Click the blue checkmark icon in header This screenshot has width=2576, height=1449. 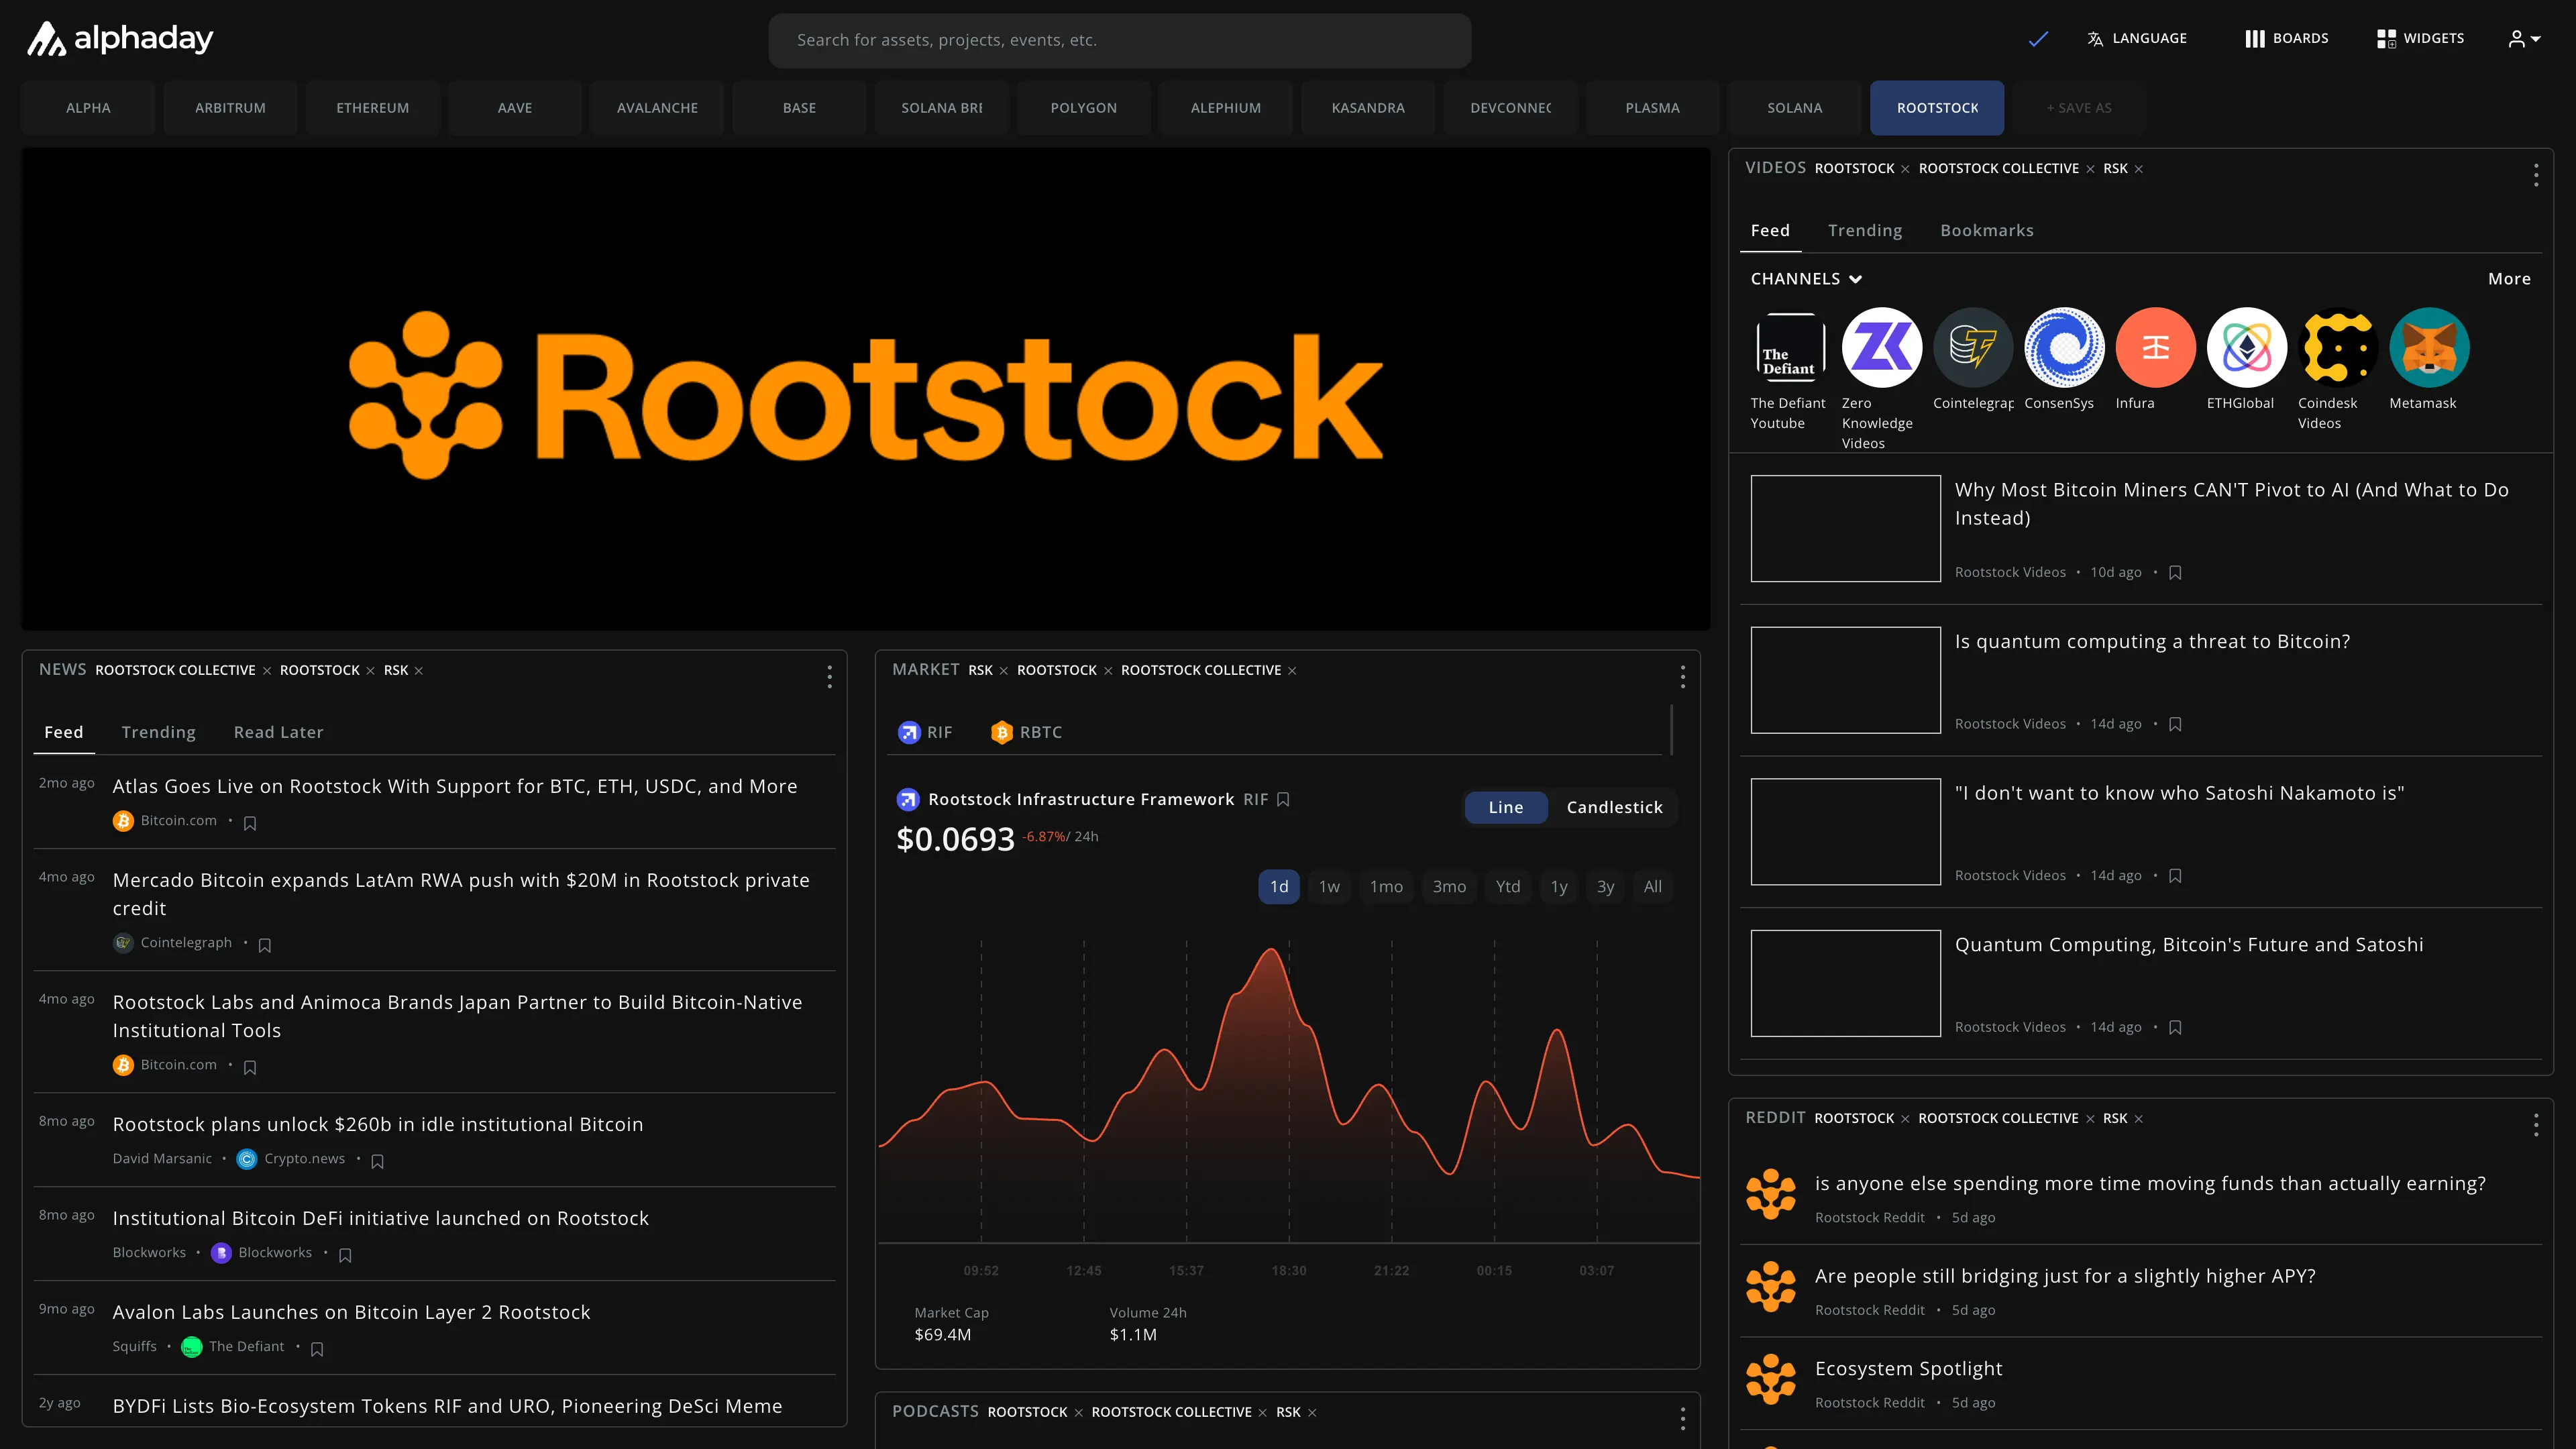click(x=2038, y=39)
